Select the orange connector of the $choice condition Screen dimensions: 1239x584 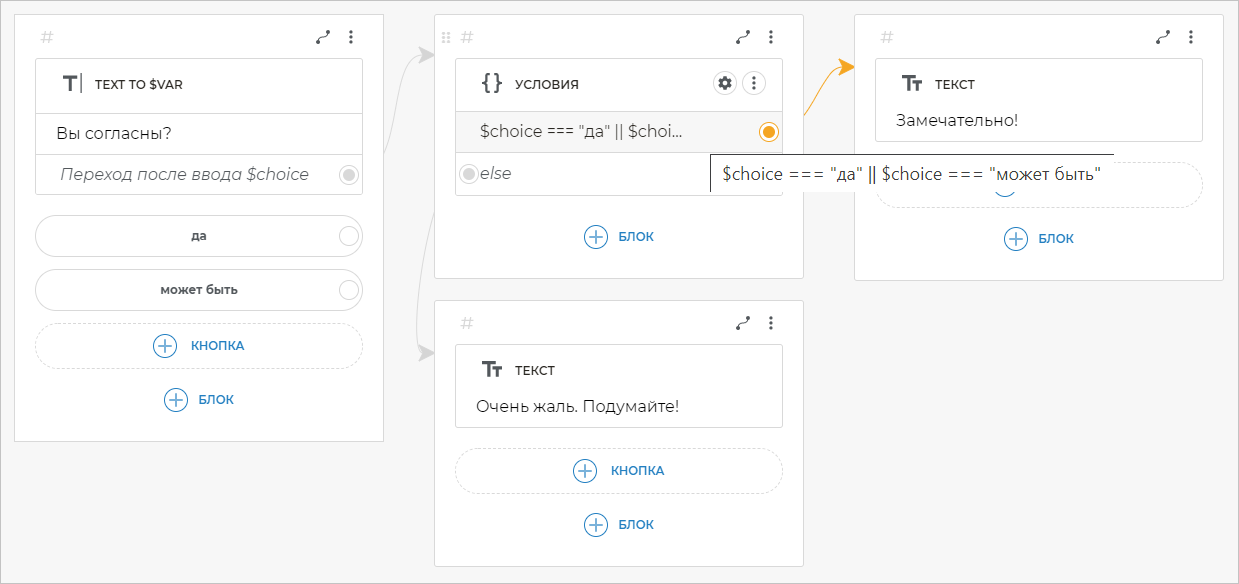click(x=768, y=132)
